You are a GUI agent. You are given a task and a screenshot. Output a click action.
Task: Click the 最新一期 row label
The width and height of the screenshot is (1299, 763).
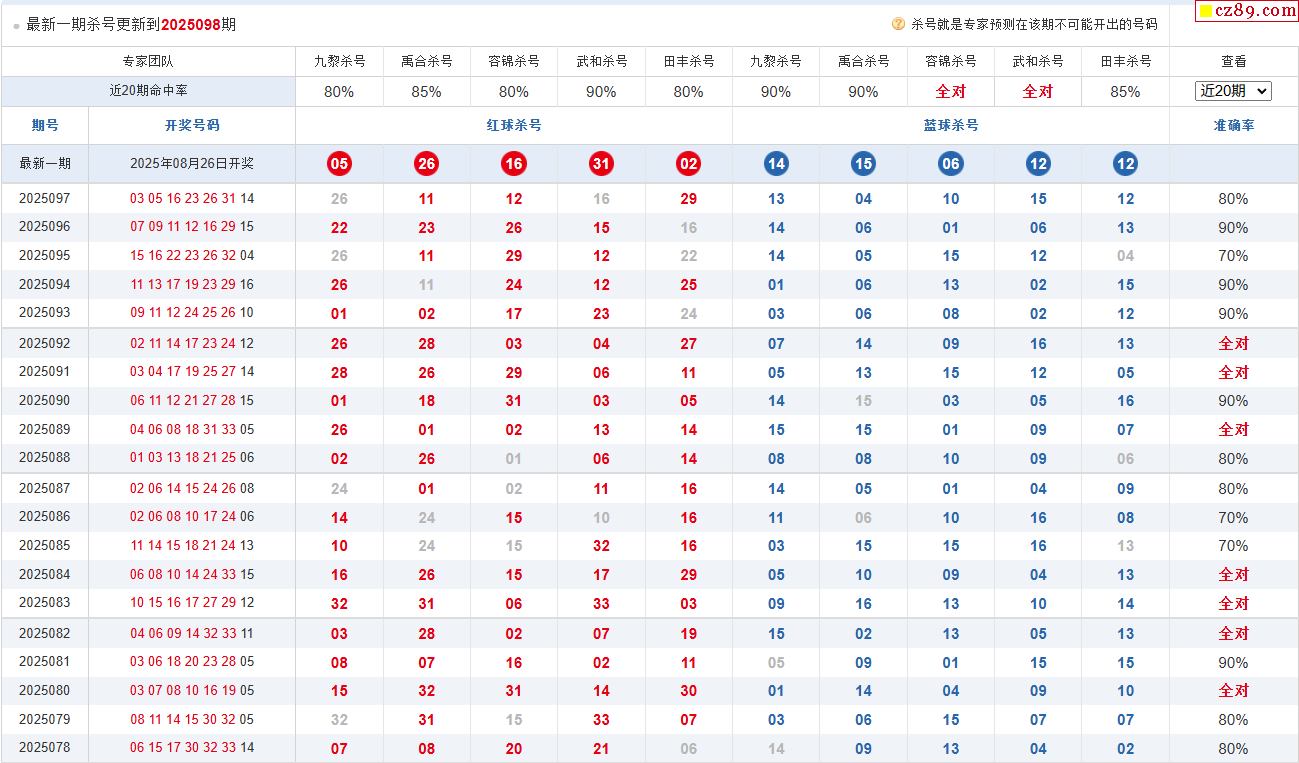[45, 164]
